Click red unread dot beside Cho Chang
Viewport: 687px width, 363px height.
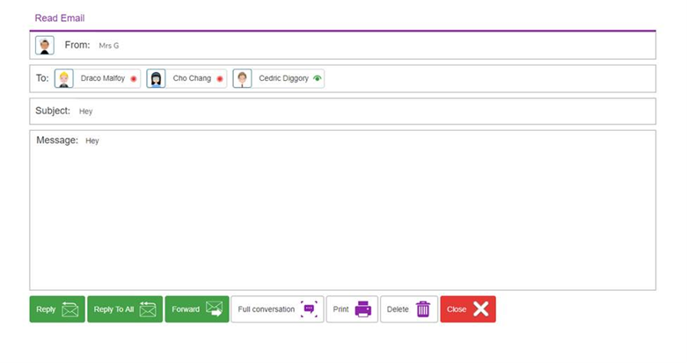pos(220,79)
